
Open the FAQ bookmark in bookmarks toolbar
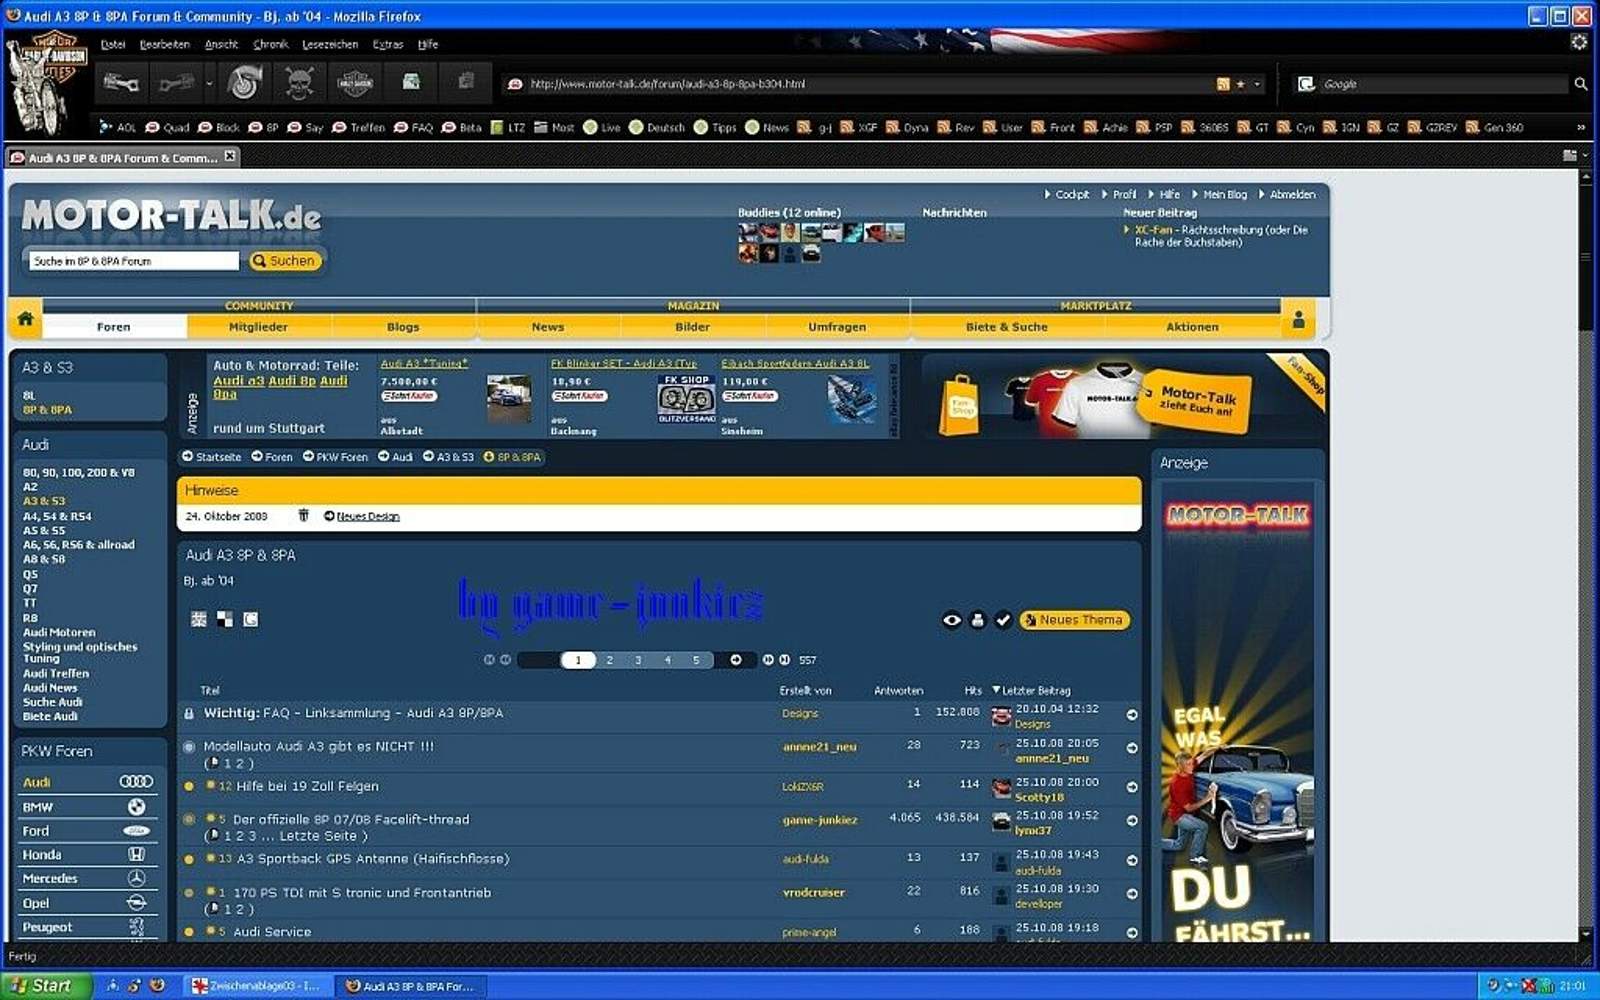(x=414, y=127)
